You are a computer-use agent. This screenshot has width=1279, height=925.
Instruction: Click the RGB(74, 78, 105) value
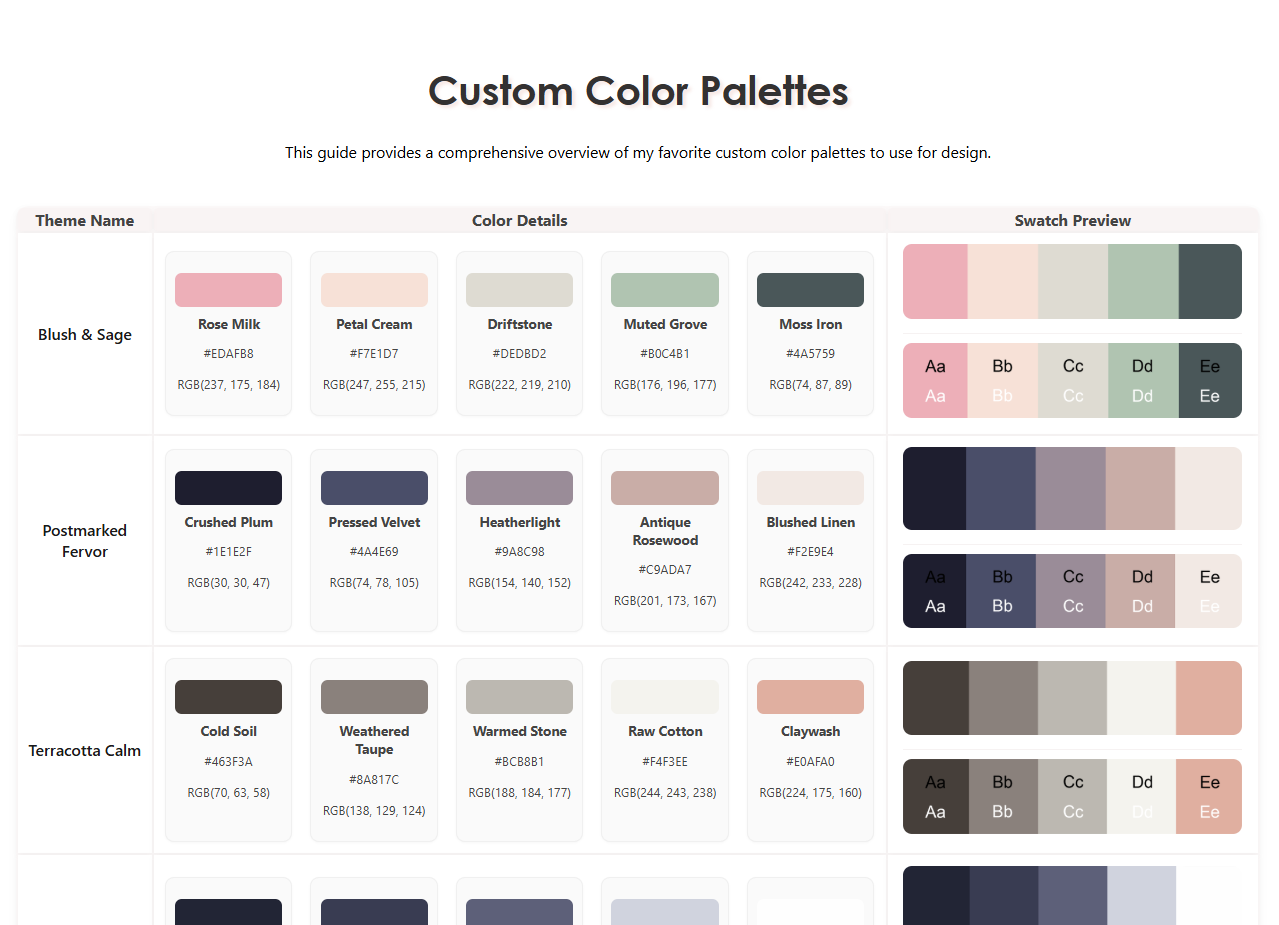(x=374, y=583)
